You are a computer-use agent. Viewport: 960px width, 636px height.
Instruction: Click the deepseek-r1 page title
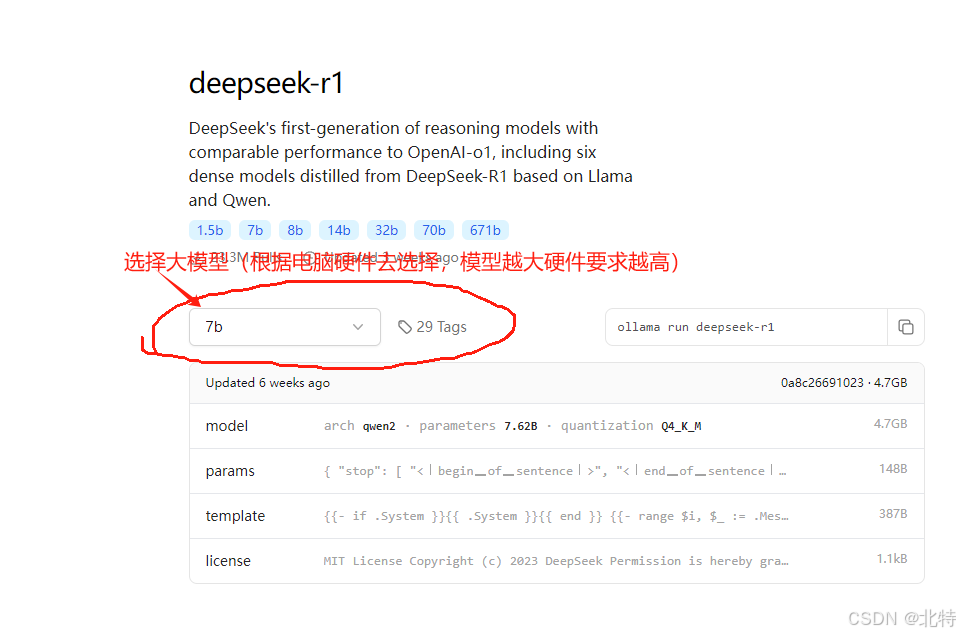(x=266, y=83)
